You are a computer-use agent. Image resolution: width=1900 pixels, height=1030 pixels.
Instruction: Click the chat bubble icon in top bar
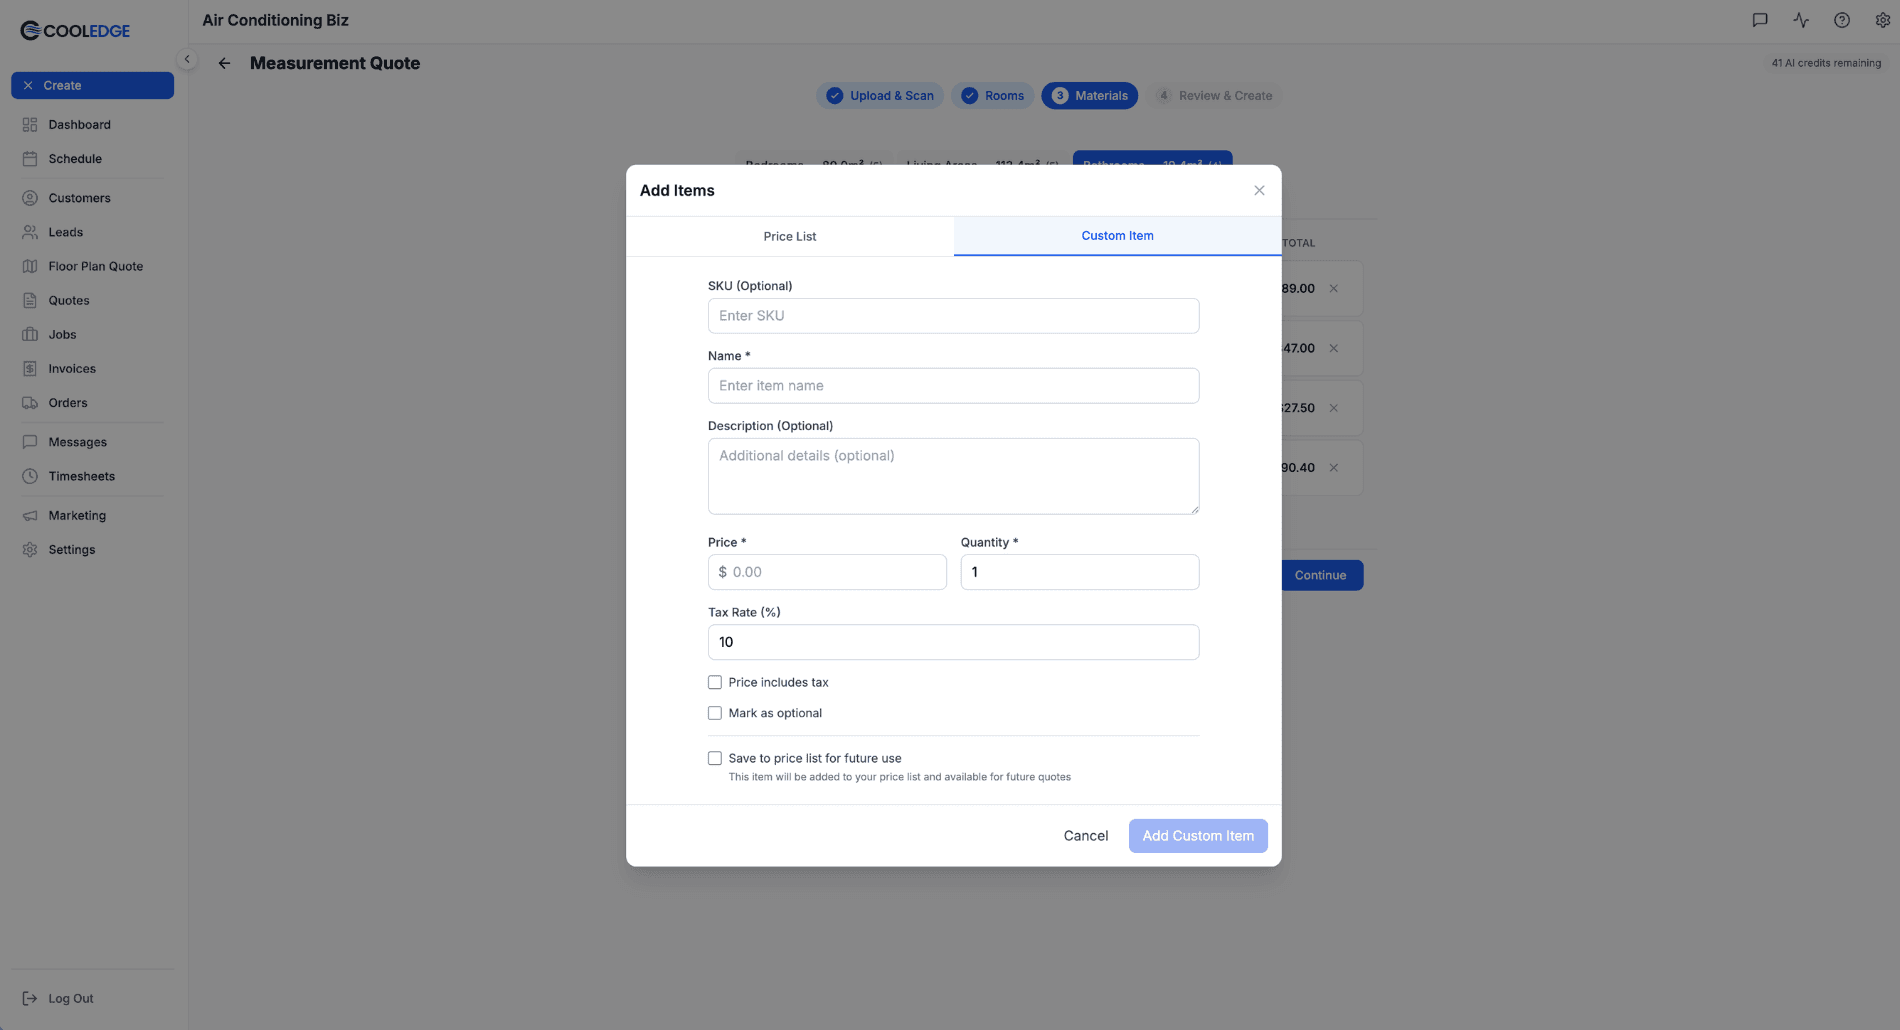[x=1759, y=20]
